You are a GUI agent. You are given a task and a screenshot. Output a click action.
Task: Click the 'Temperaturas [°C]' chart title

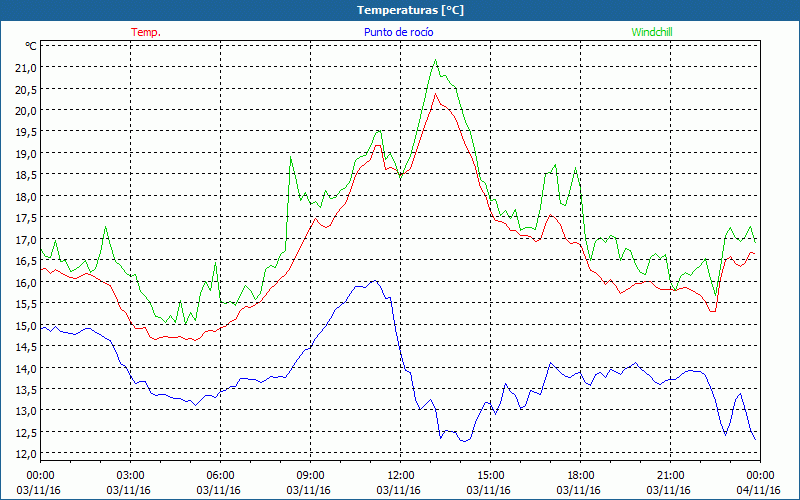411,10
